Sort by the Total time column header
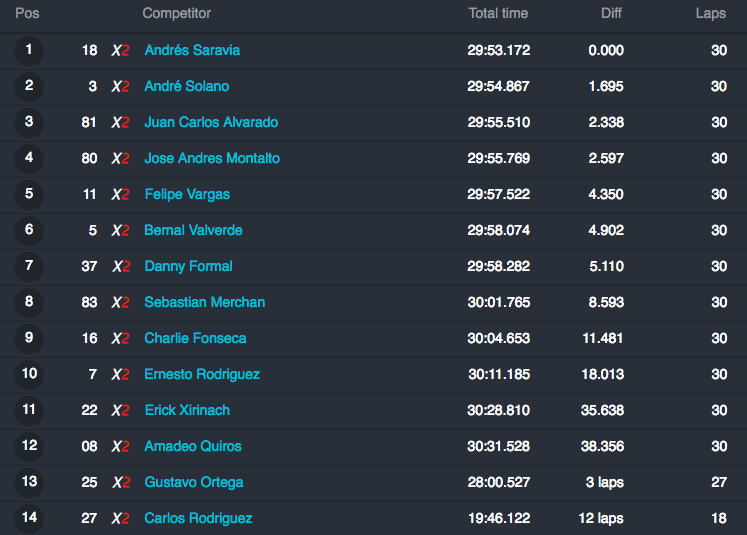This screenshot has width=747, height=535. pos(498,13)
